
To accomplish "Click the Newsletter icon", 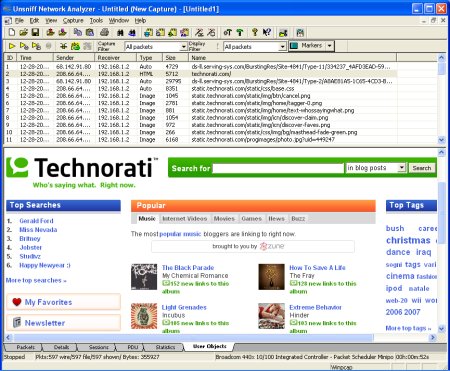I will pos(17,322).
